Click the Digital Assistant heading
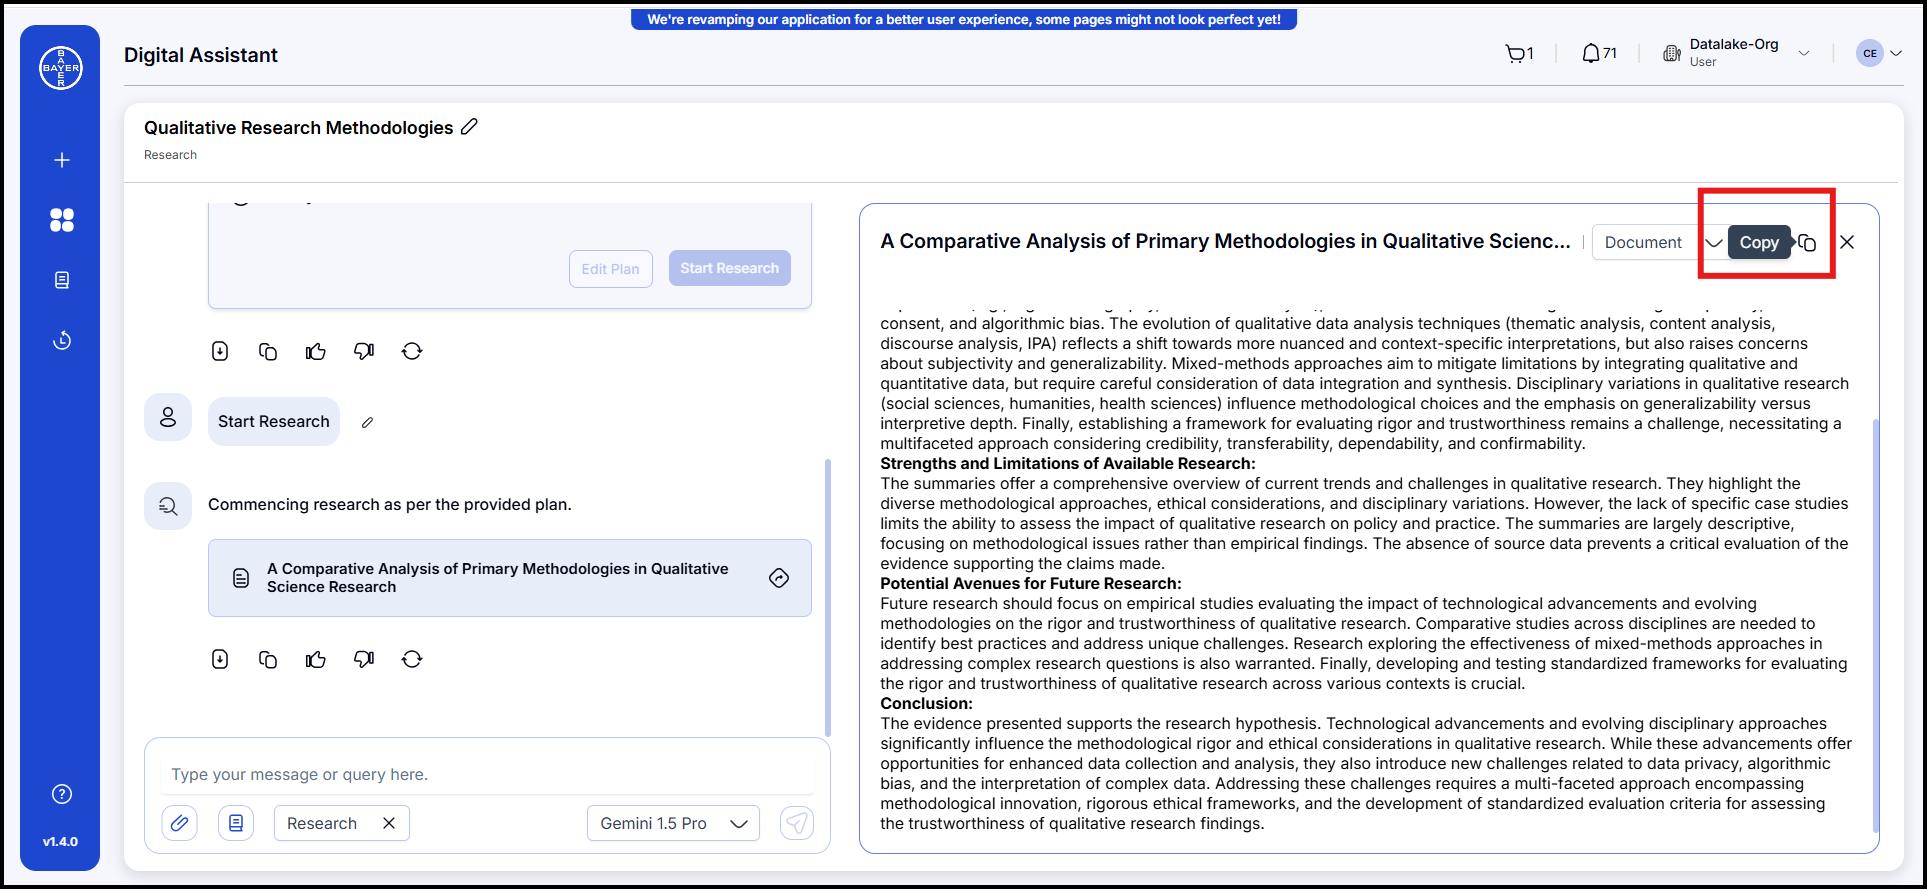Screen dimensions: 1927x889 pyautogui.click(x=201, y=55)
